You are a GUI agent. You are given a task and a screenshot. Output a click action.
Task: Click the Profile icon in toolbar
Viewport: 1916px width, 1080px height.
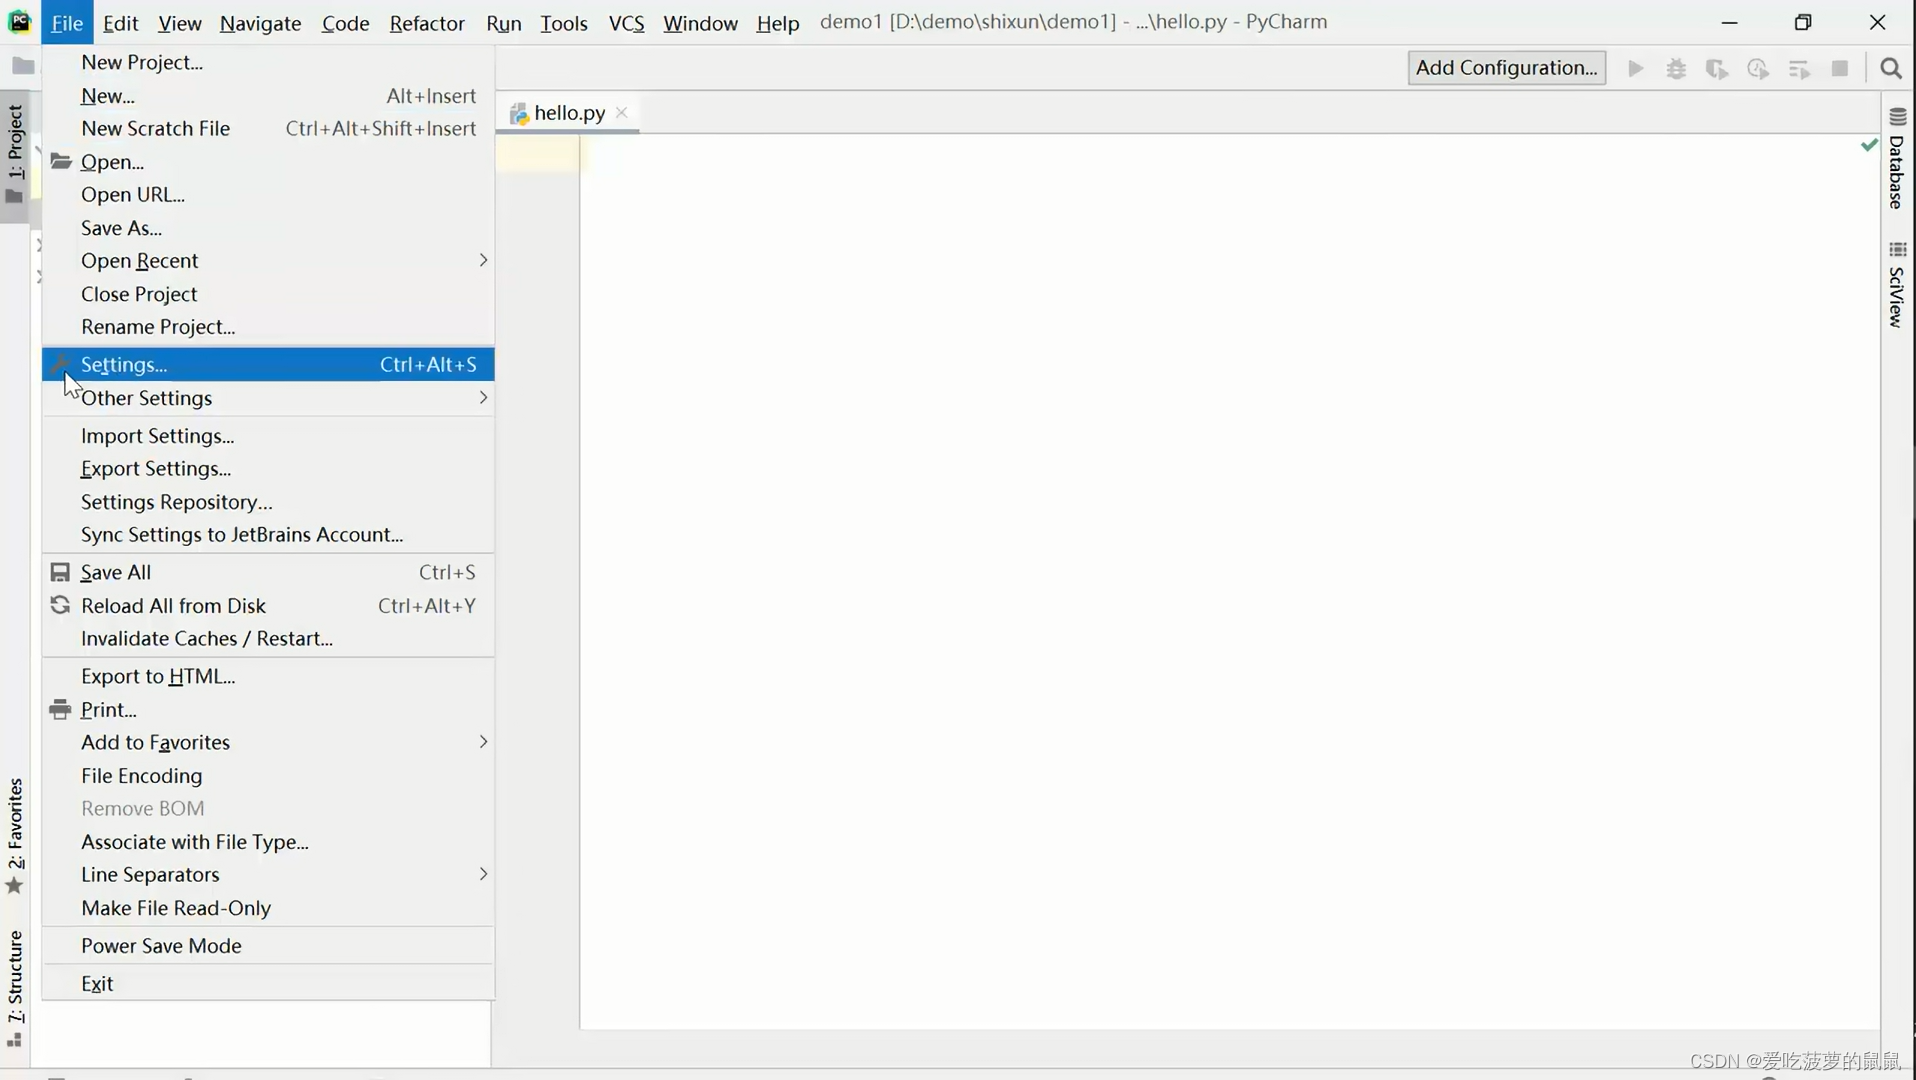pyautogui.click(x=1758, y=68)
